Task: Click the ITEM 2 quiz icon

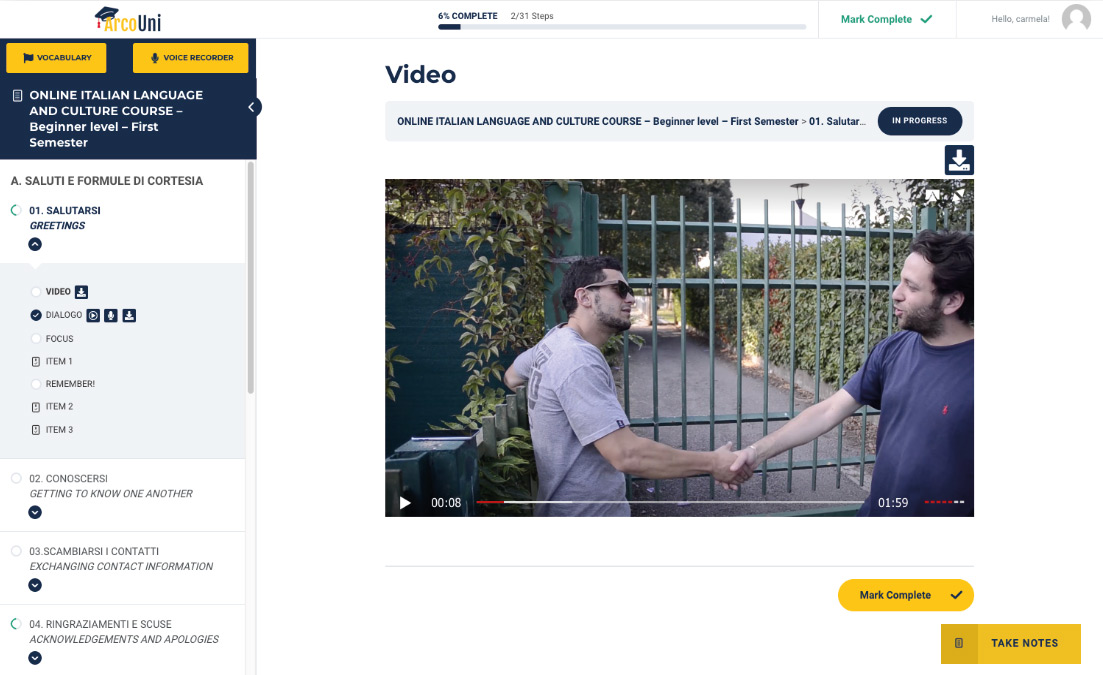Action: point(36,407)
